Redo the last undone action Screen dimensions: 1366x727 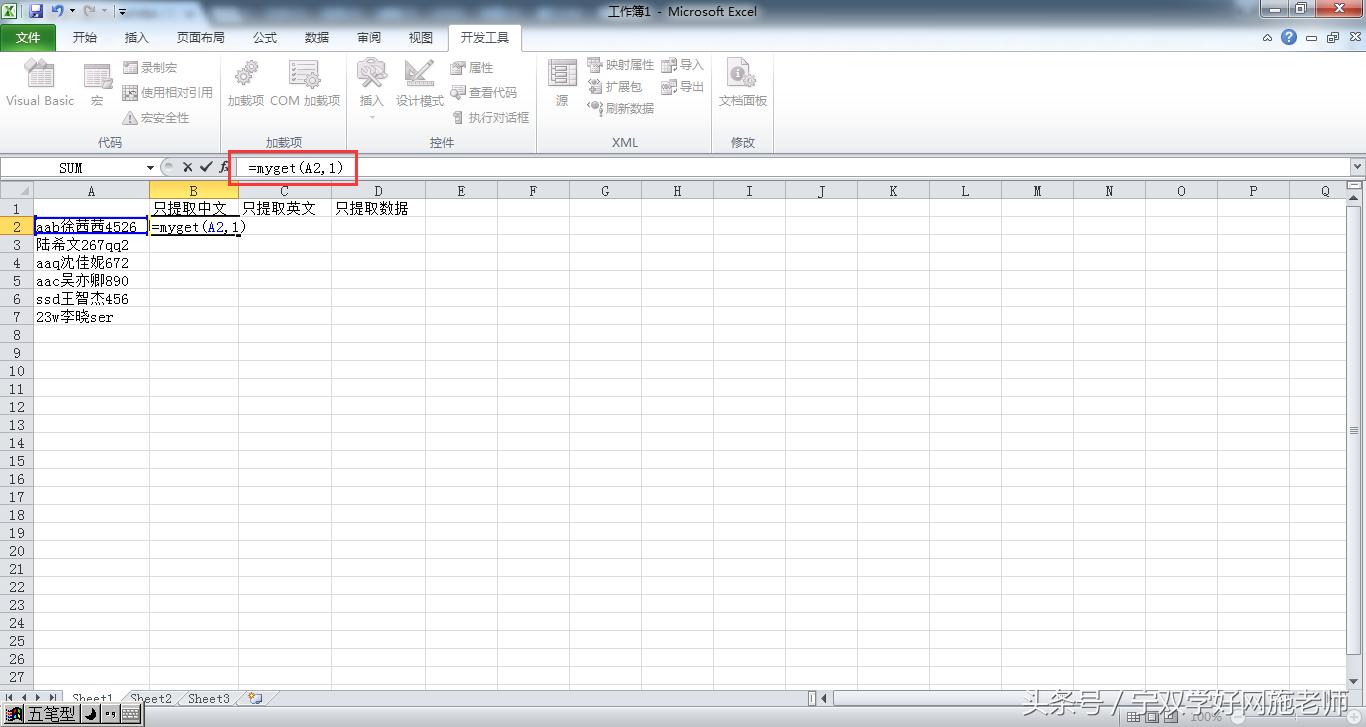(x=88, y=11)
